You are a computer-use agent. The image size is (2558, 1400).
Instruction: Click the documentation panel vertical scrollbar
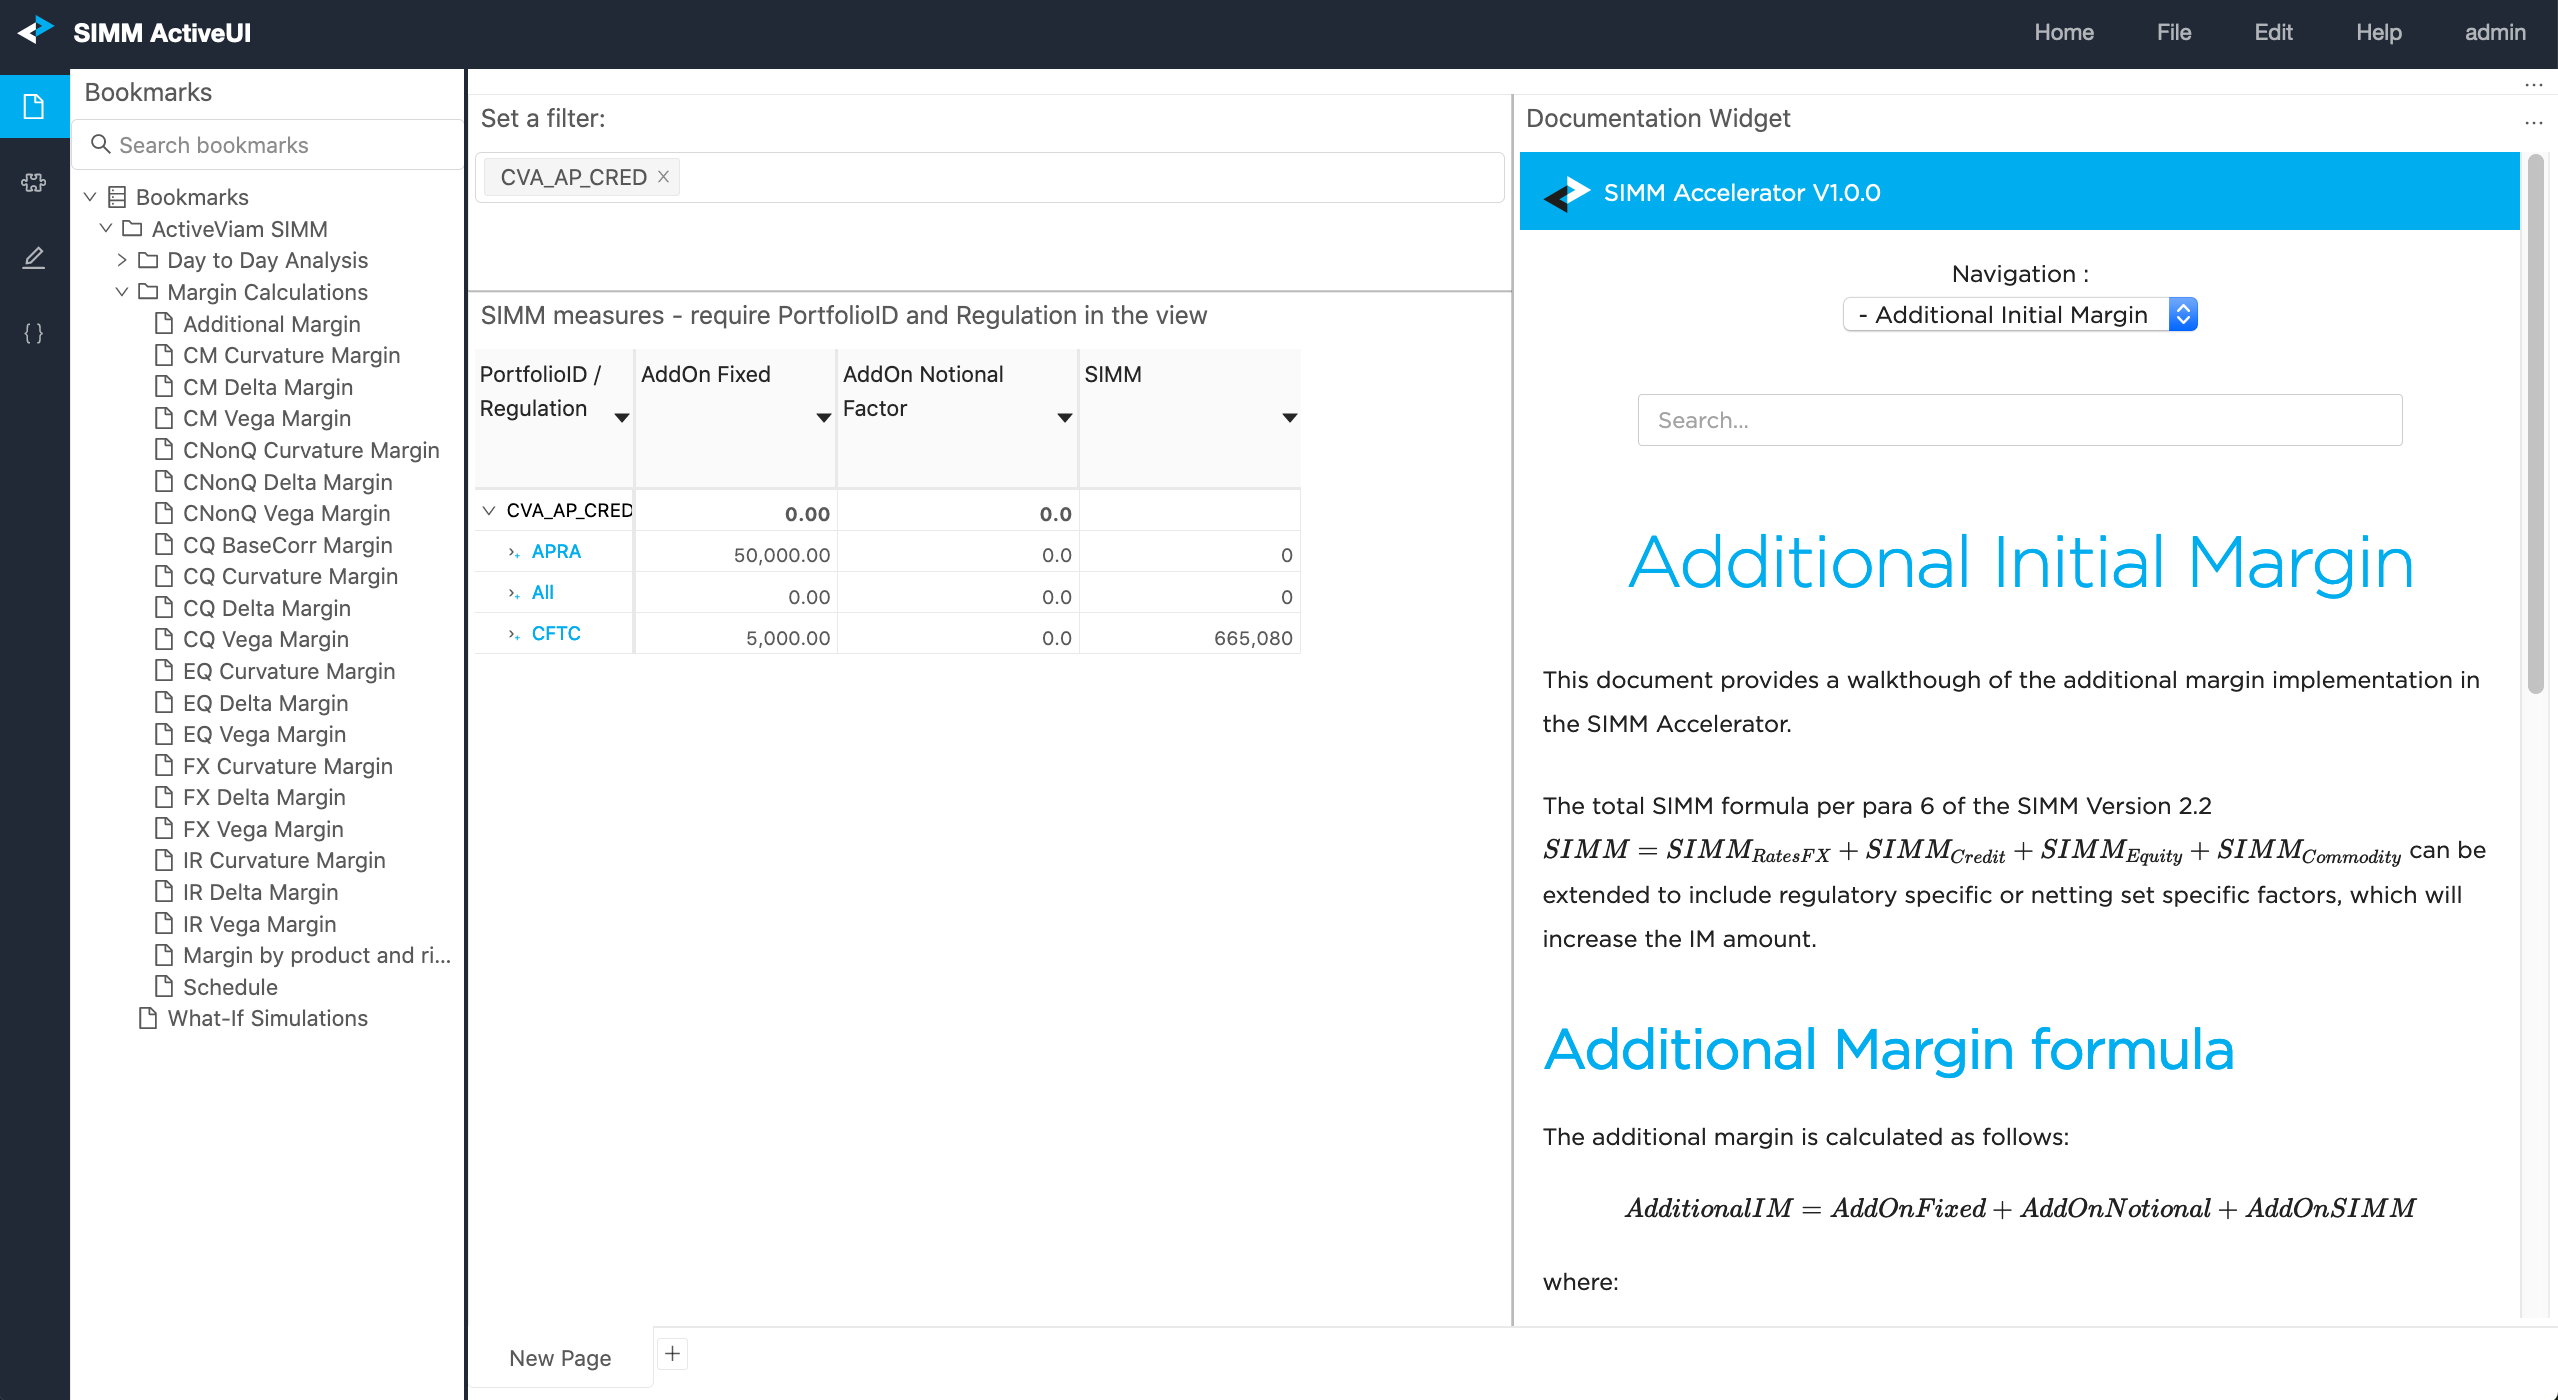2535,424
